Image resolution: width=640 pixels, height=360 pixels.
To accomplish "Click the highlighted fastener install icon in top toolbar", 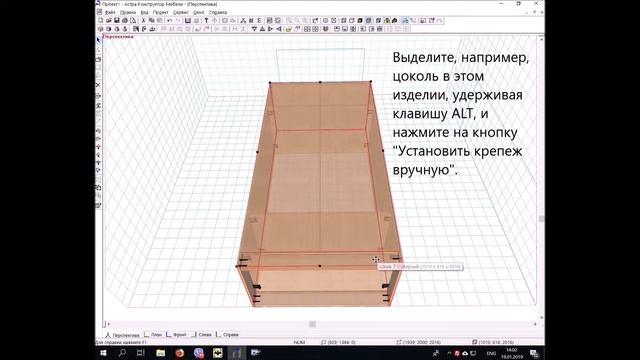I will point(405,20).
